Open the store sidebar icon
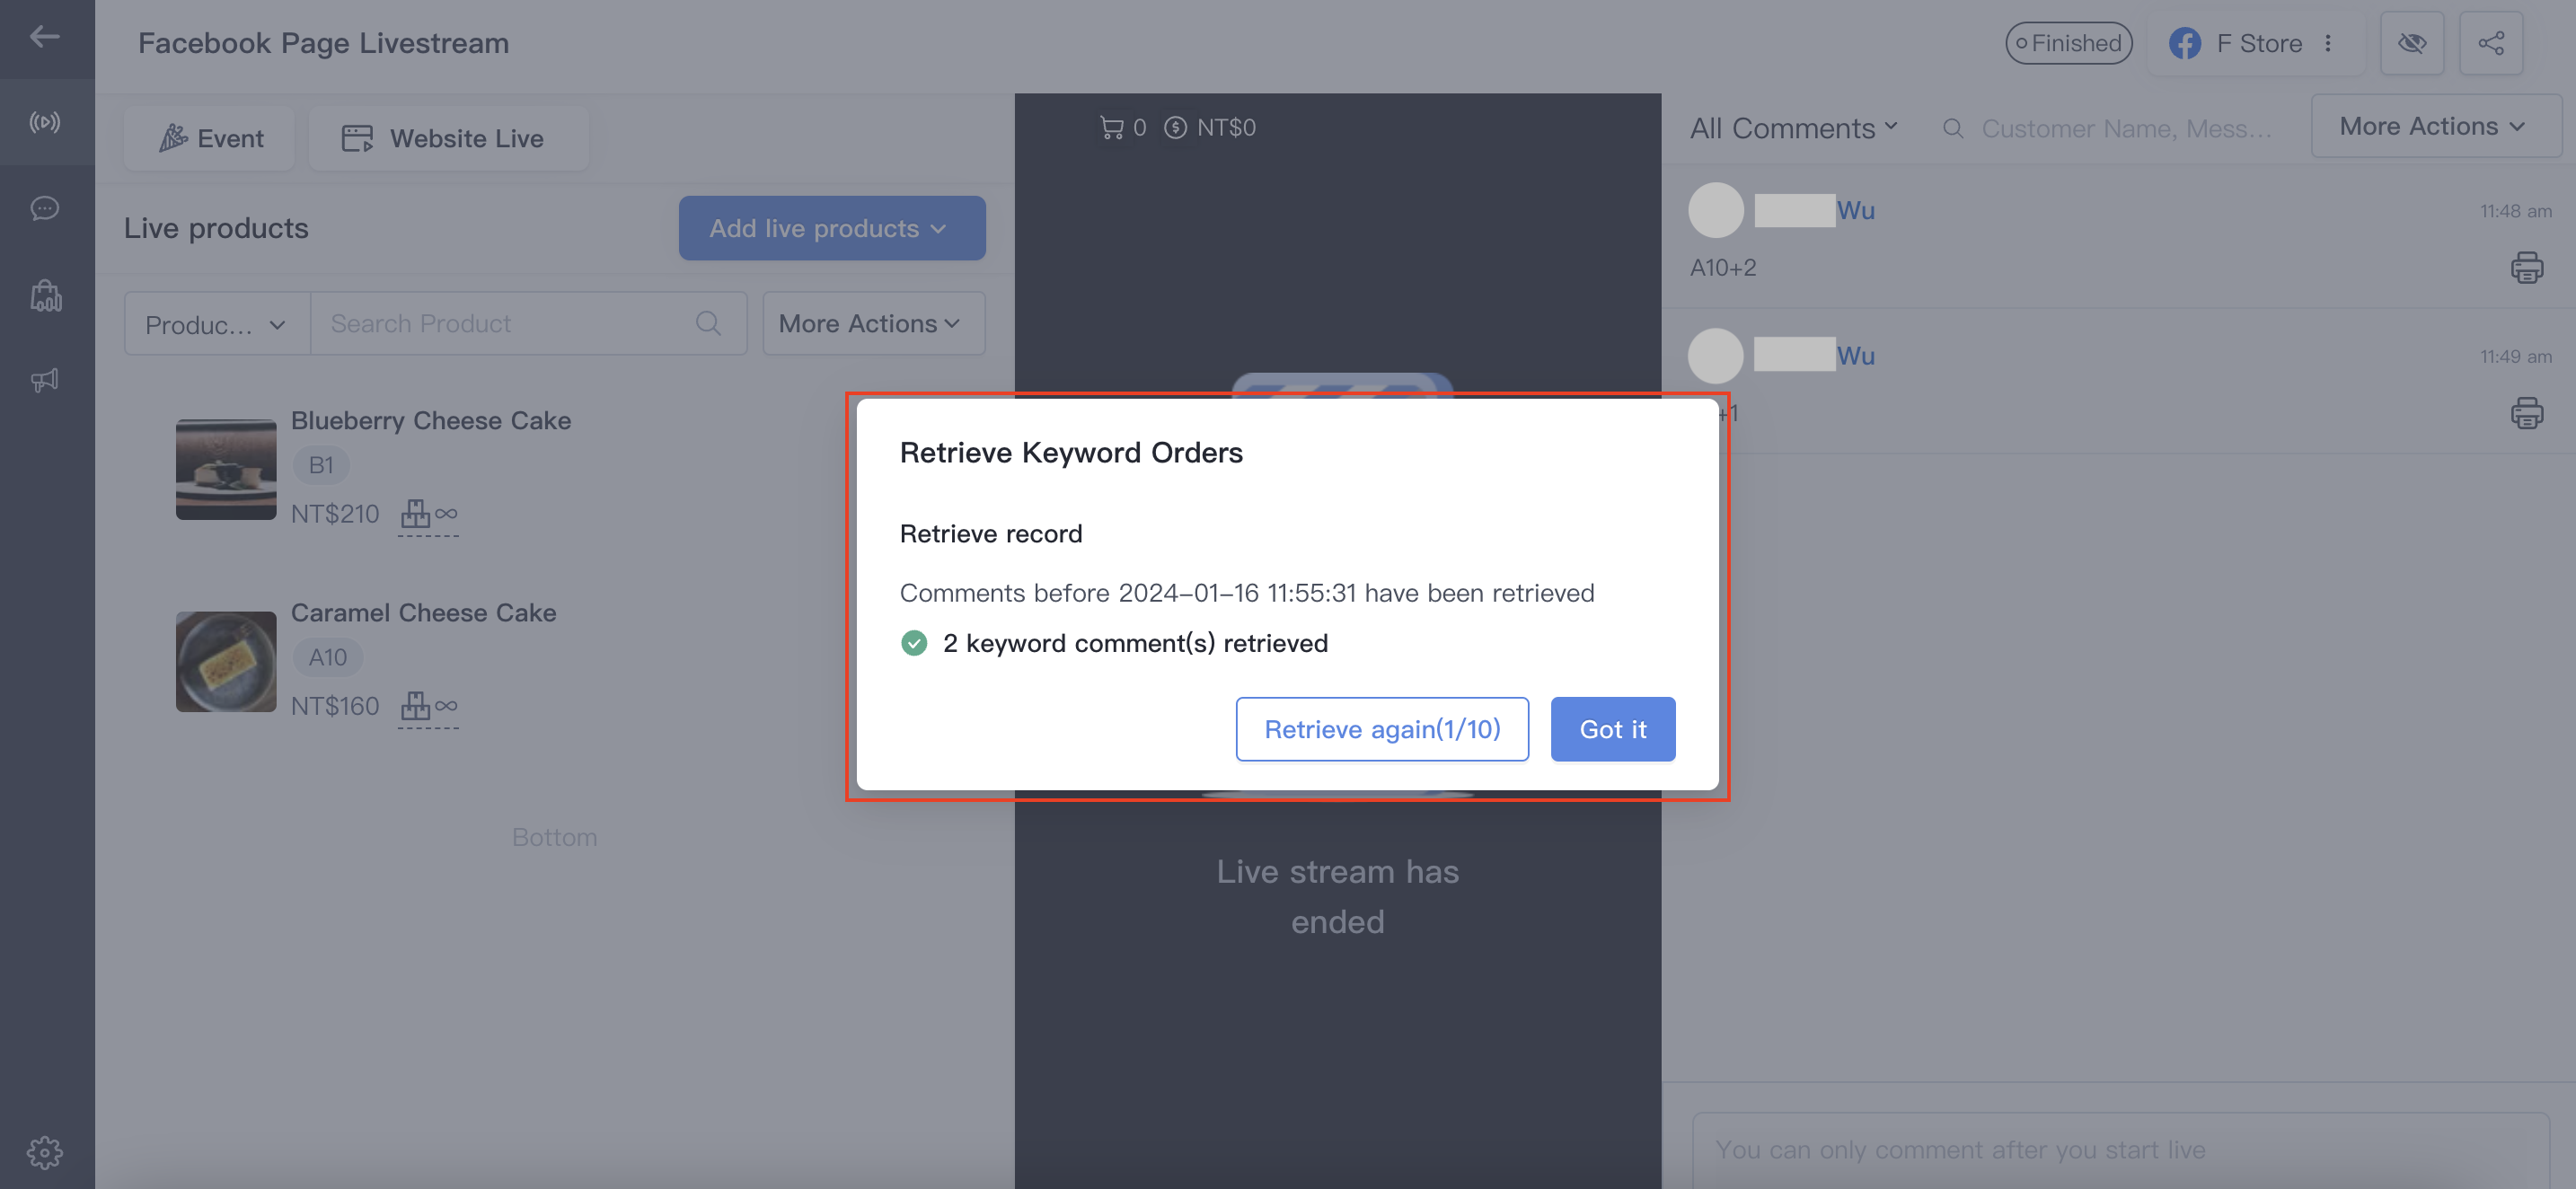2576x1189 pixels. tap(45, 295)
